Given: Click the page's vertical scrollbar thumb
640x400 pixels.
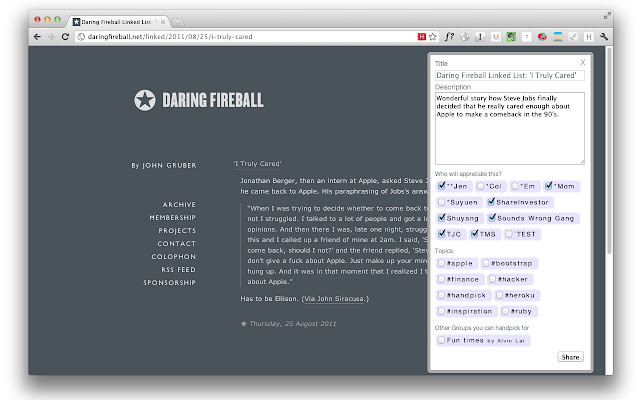Looking at the screenshot, I should point(609,151).
